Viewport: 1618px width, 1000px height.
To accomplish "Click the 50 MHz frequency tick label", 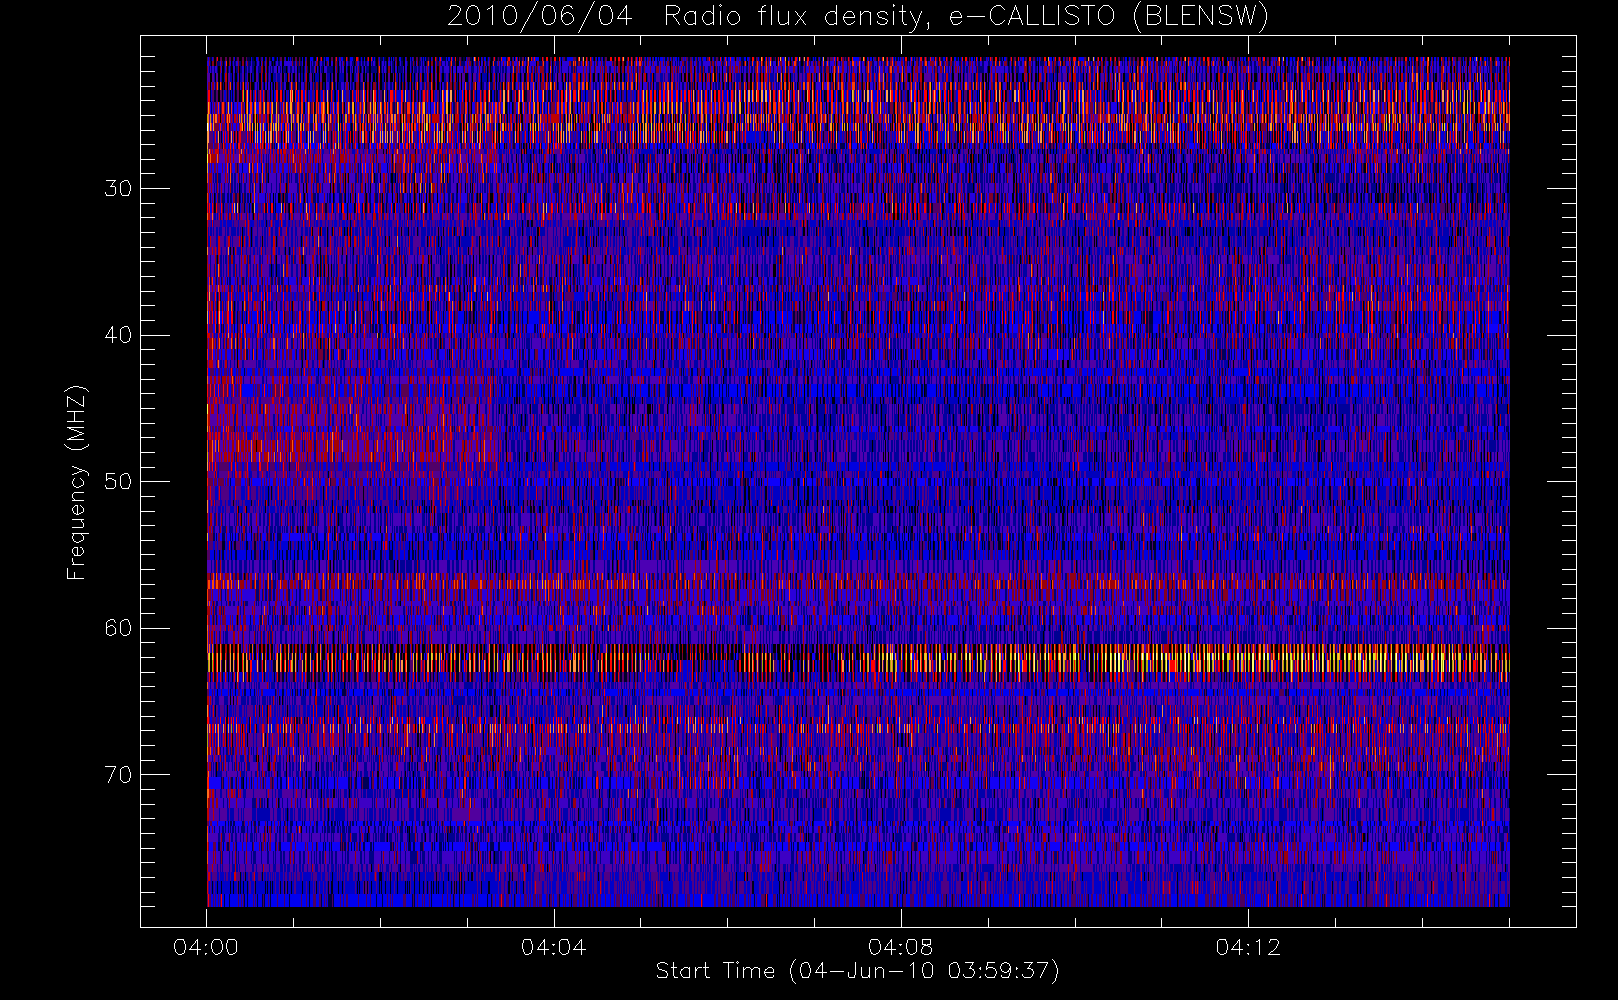I will coord(118,482).
